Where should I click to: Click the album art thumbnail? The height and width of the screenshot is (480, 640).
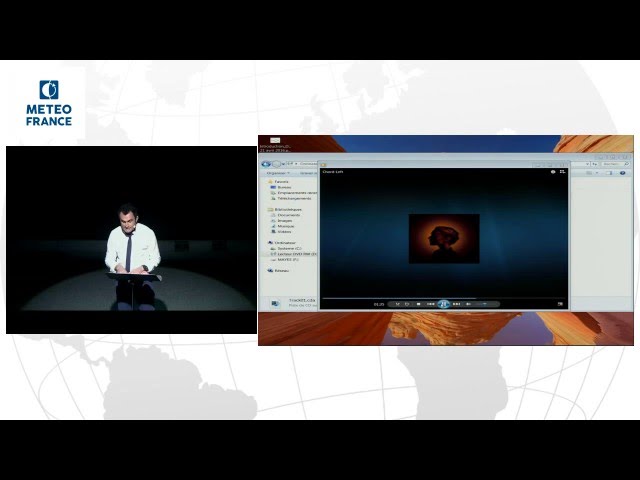444,238
